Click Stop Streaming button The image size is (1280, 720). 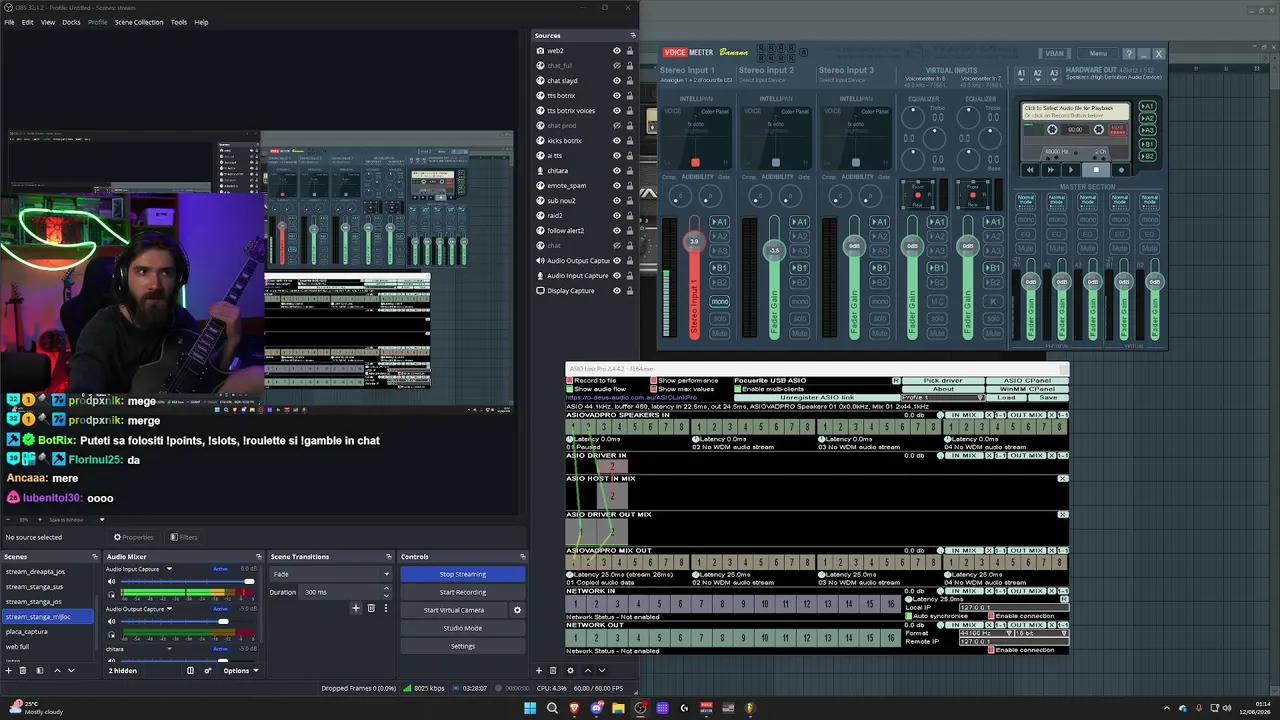coord(463,574)
